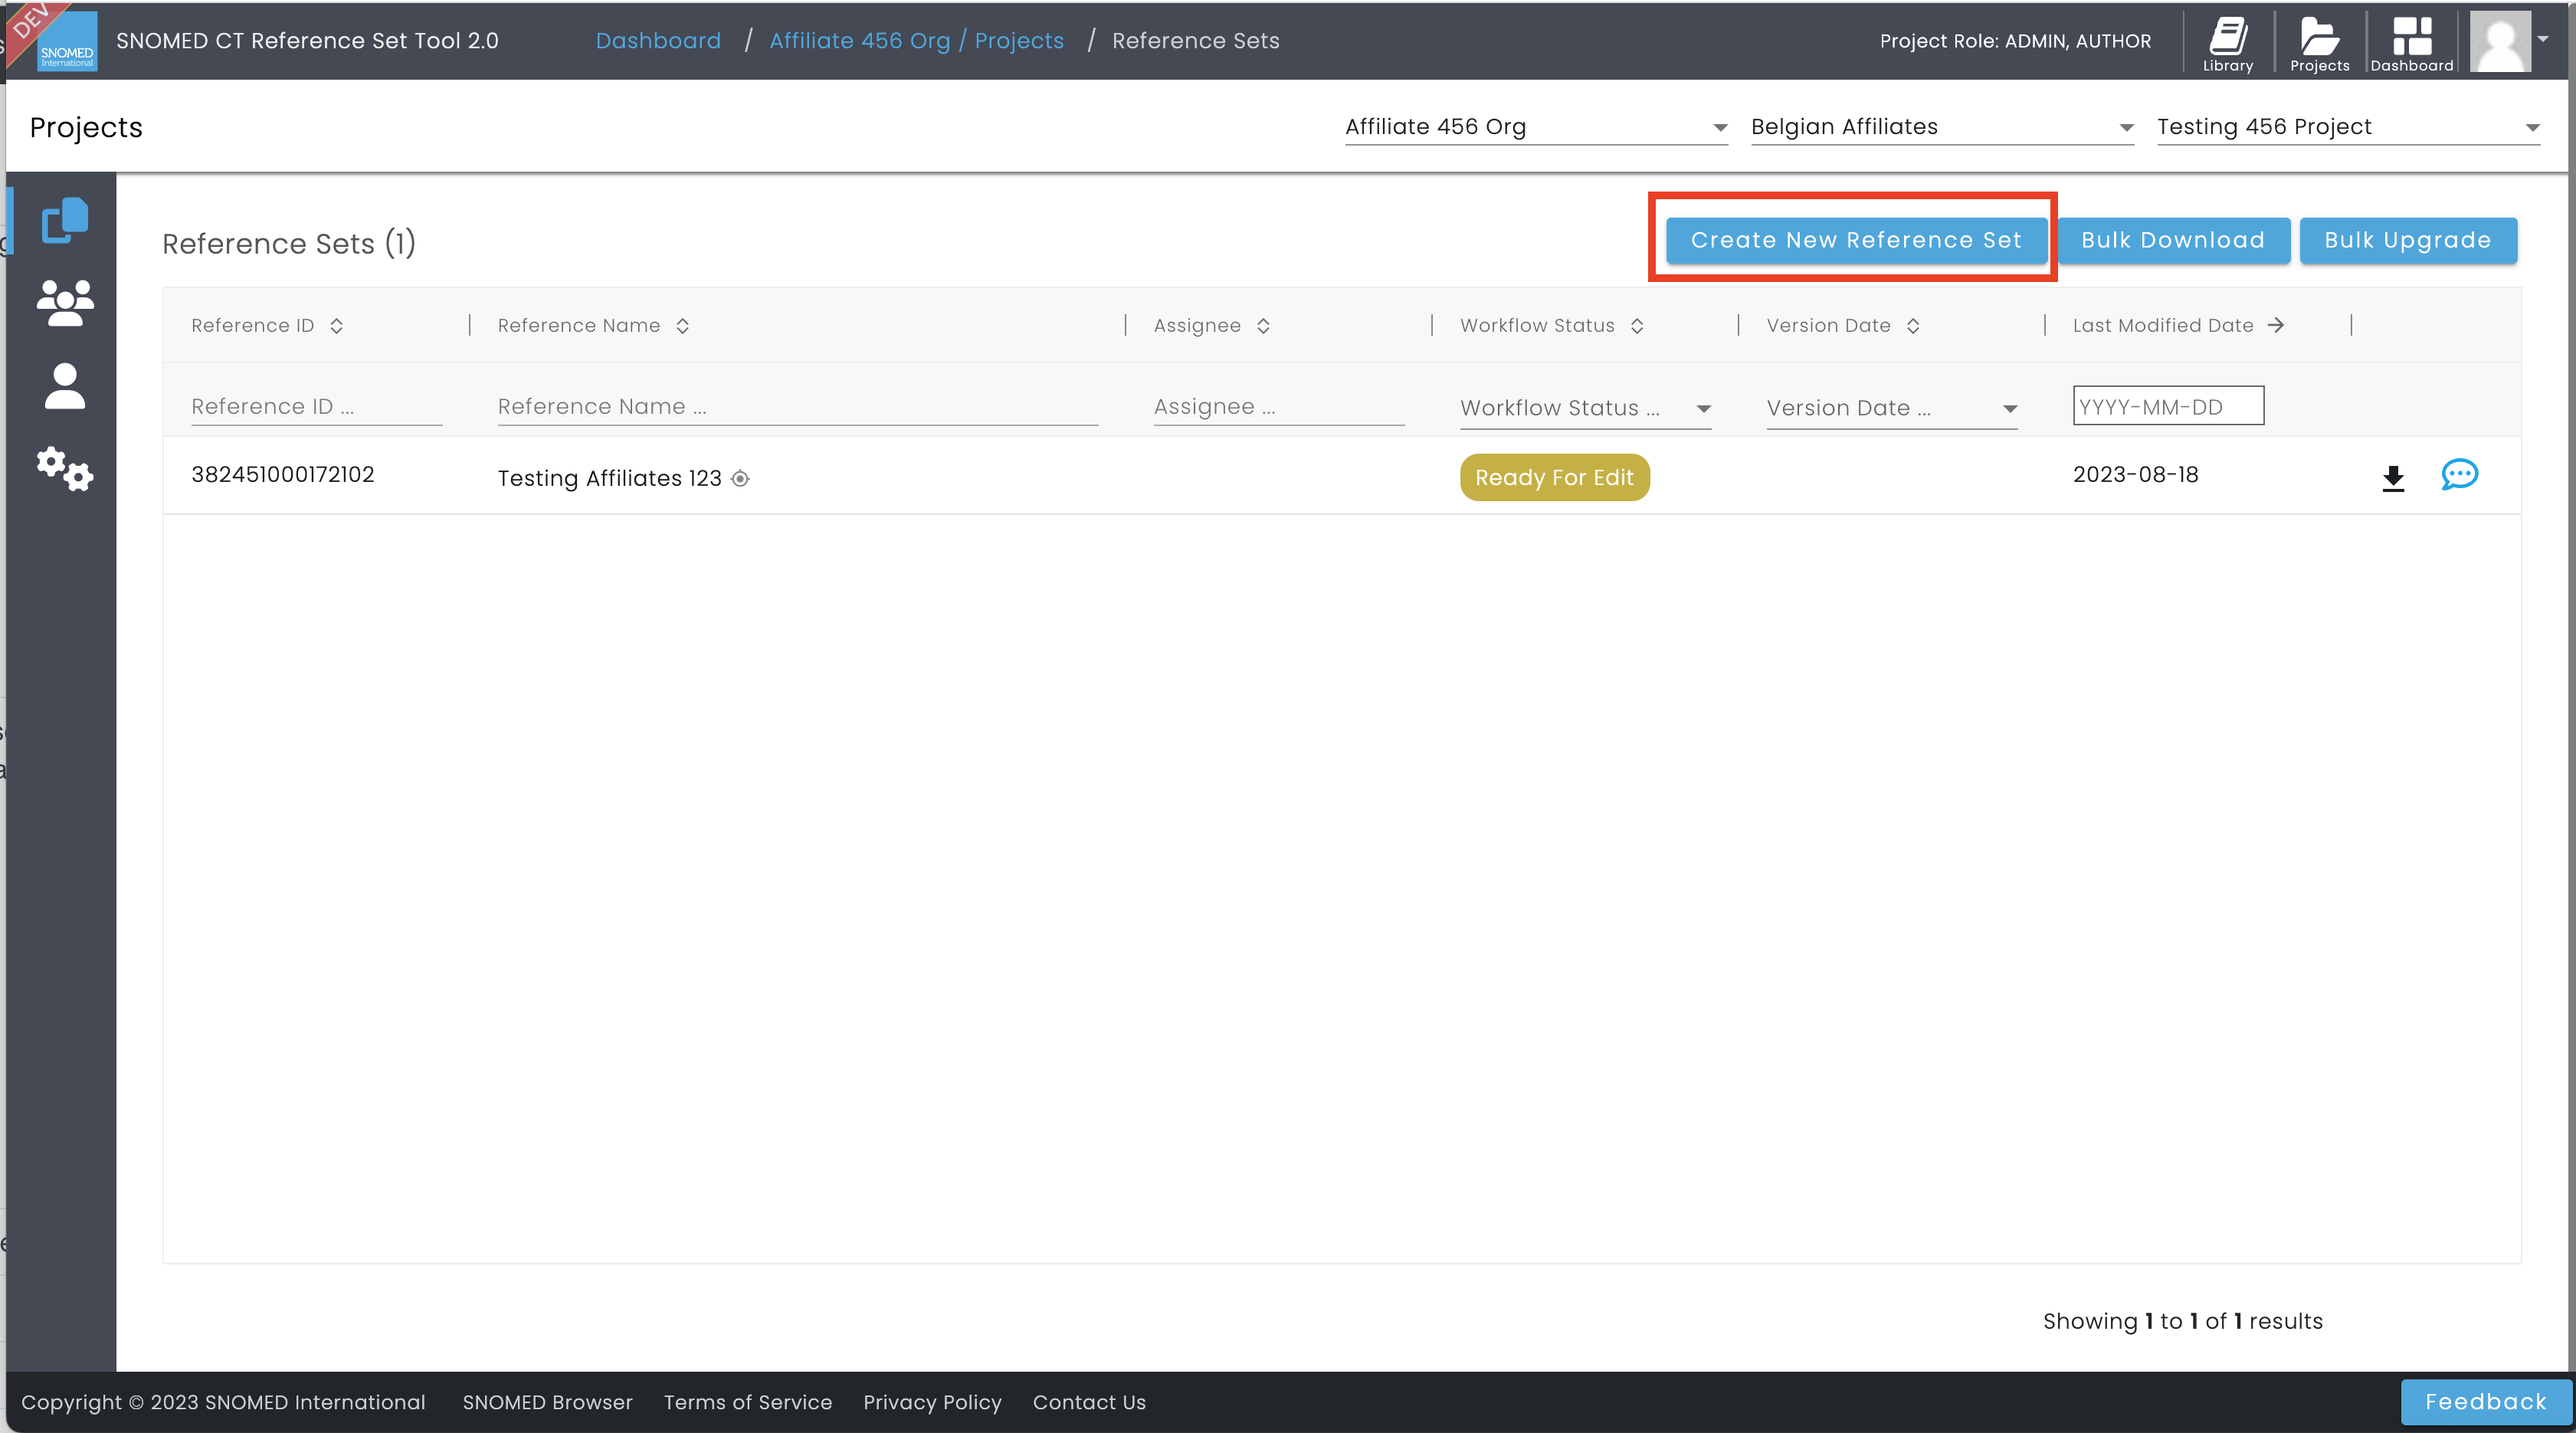
Task: Select reference ID 382451000172102 cell
Action: point(282,475)
